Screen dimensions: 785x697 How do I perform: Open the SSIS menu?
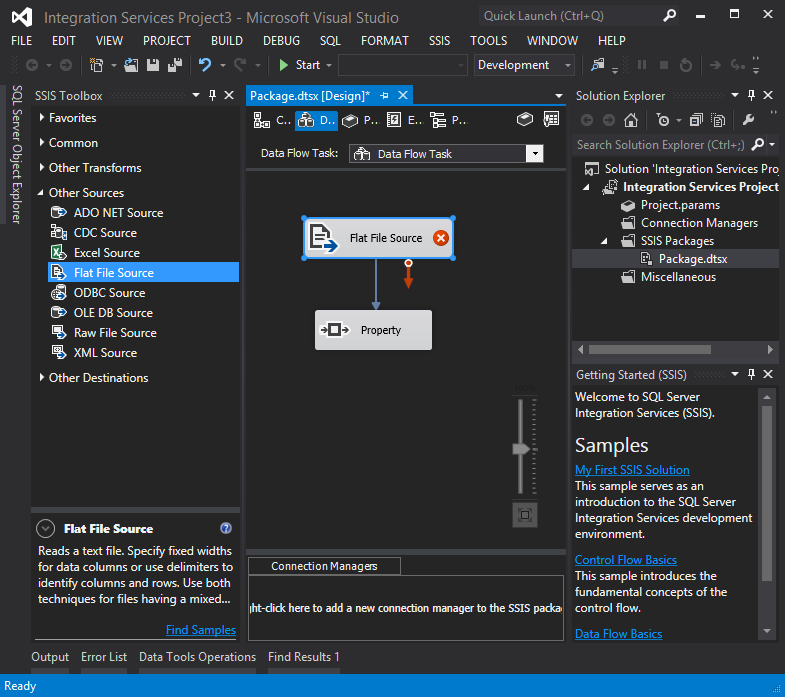[x=439, y=41]
